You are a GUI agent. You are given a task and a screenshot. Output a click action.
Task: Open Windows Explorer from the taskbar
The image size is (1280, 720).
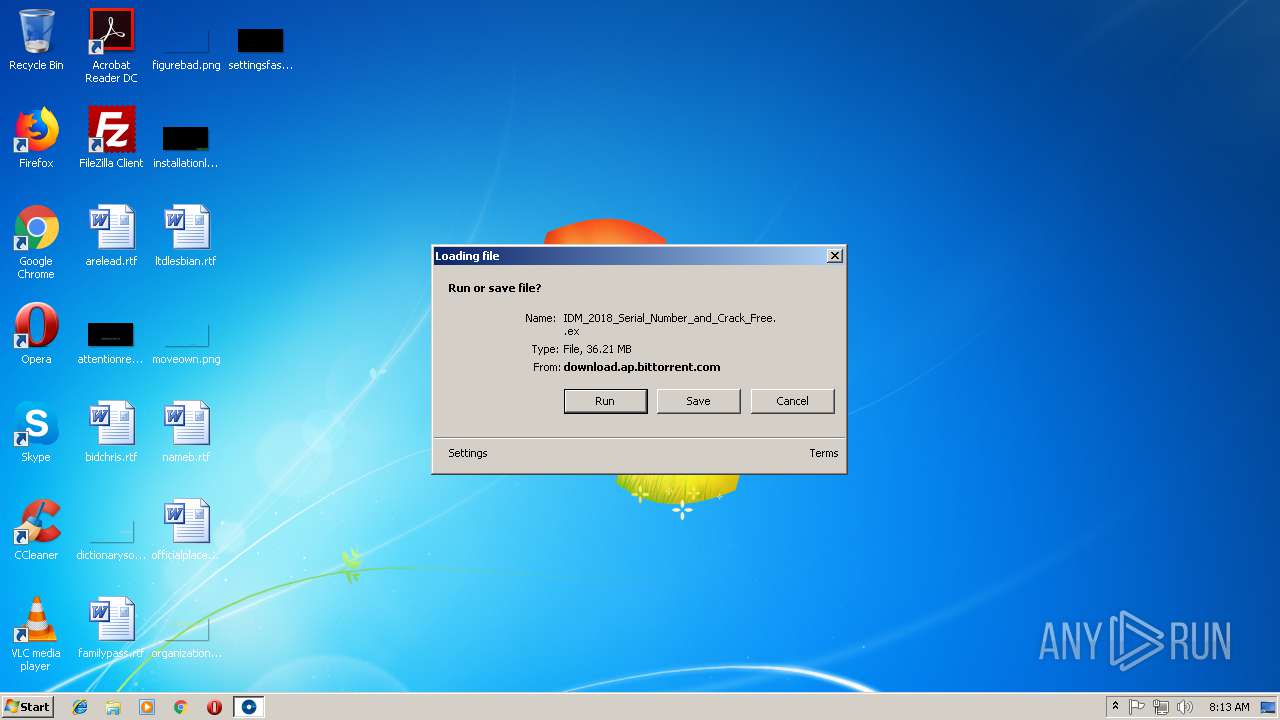pos(113,707)
